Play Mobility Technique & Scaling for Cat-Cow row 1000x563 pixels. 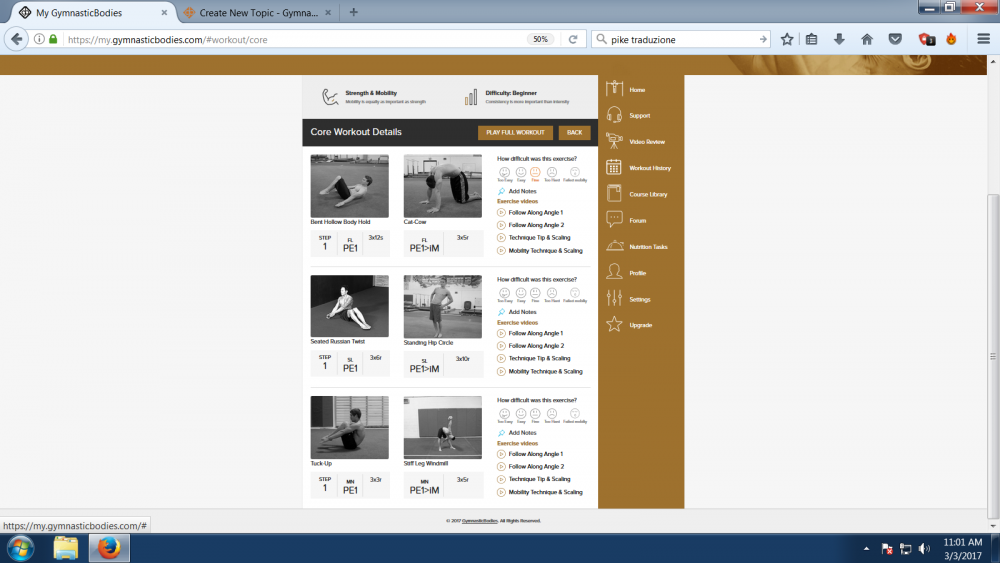click(x=501, y=251)
